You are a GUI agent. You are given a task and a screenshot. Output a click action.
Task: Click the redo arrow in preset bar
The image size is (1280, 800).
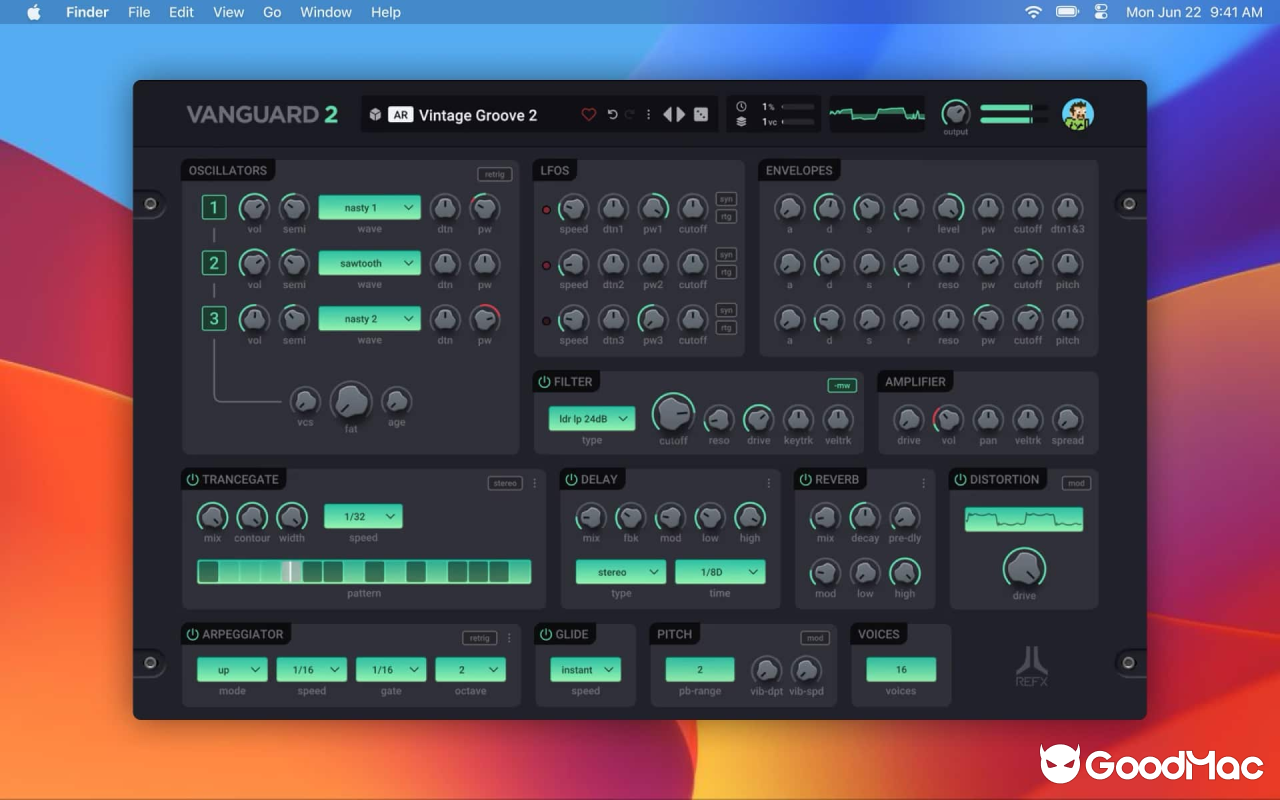click(x=630, y=115)
